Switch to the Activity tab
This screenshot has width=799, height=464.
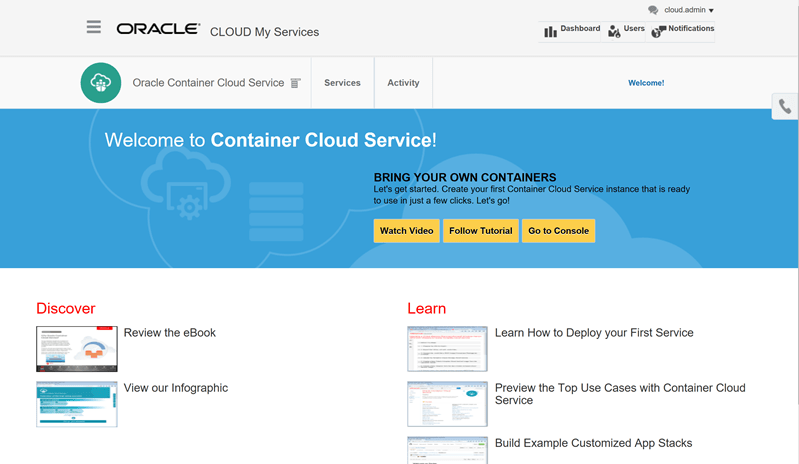coord(403,83)
